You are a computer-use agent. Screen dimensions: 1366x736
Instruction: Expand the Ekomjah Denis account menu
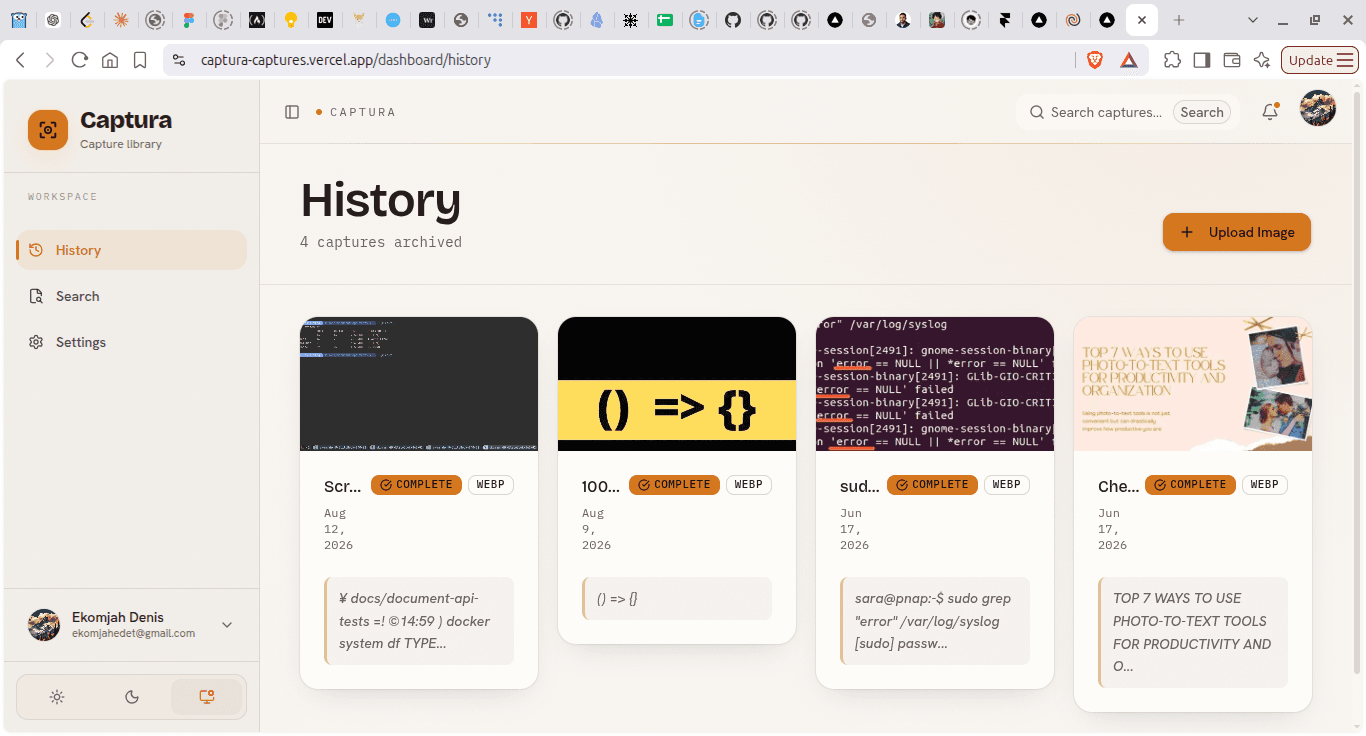tap(227, 625)
